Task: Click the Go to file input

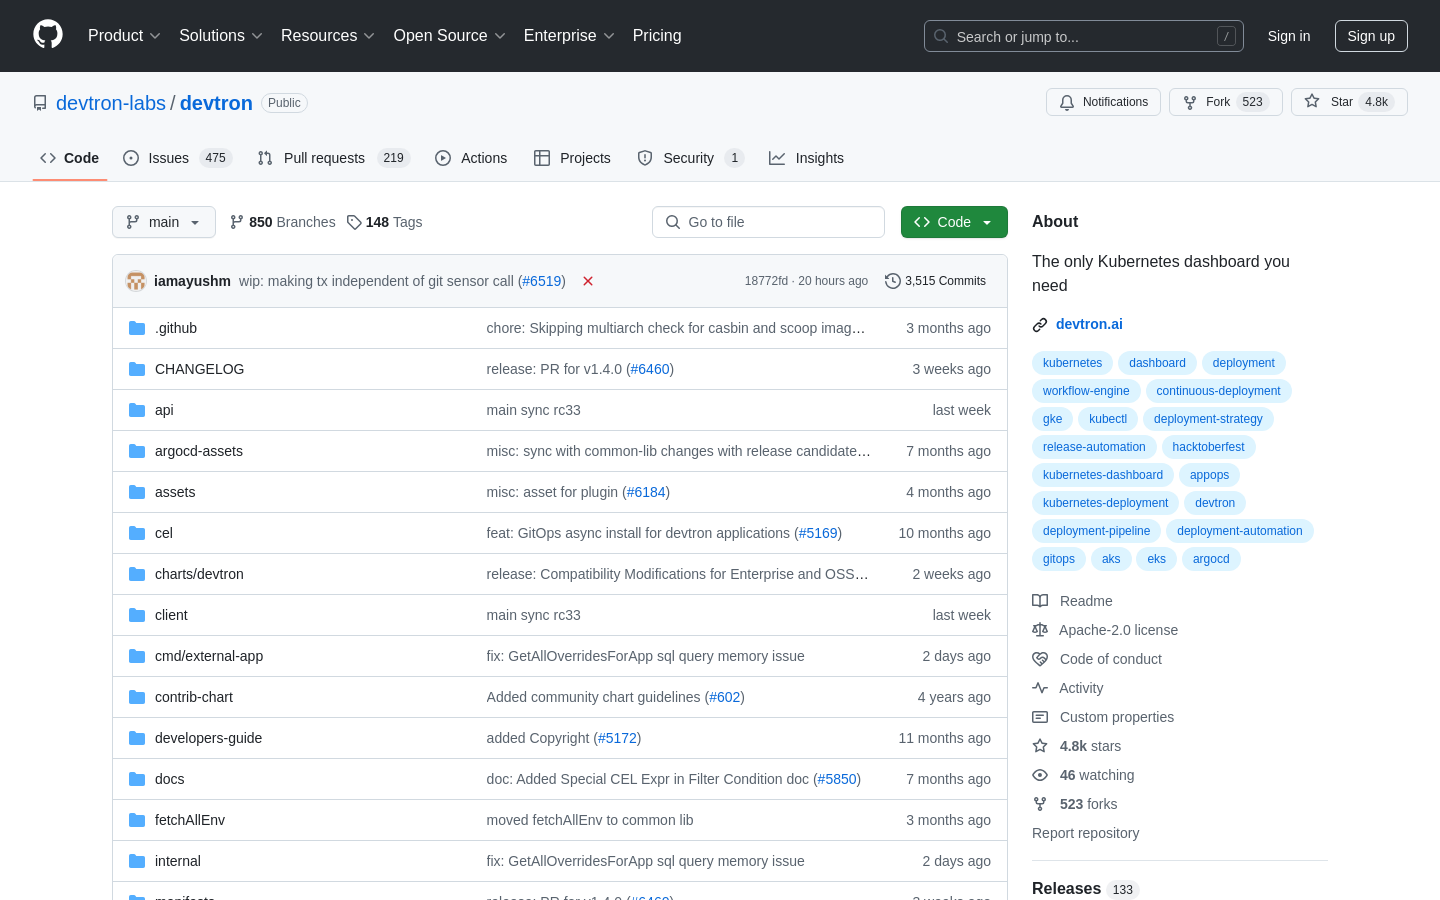Action: click(768, 222)
